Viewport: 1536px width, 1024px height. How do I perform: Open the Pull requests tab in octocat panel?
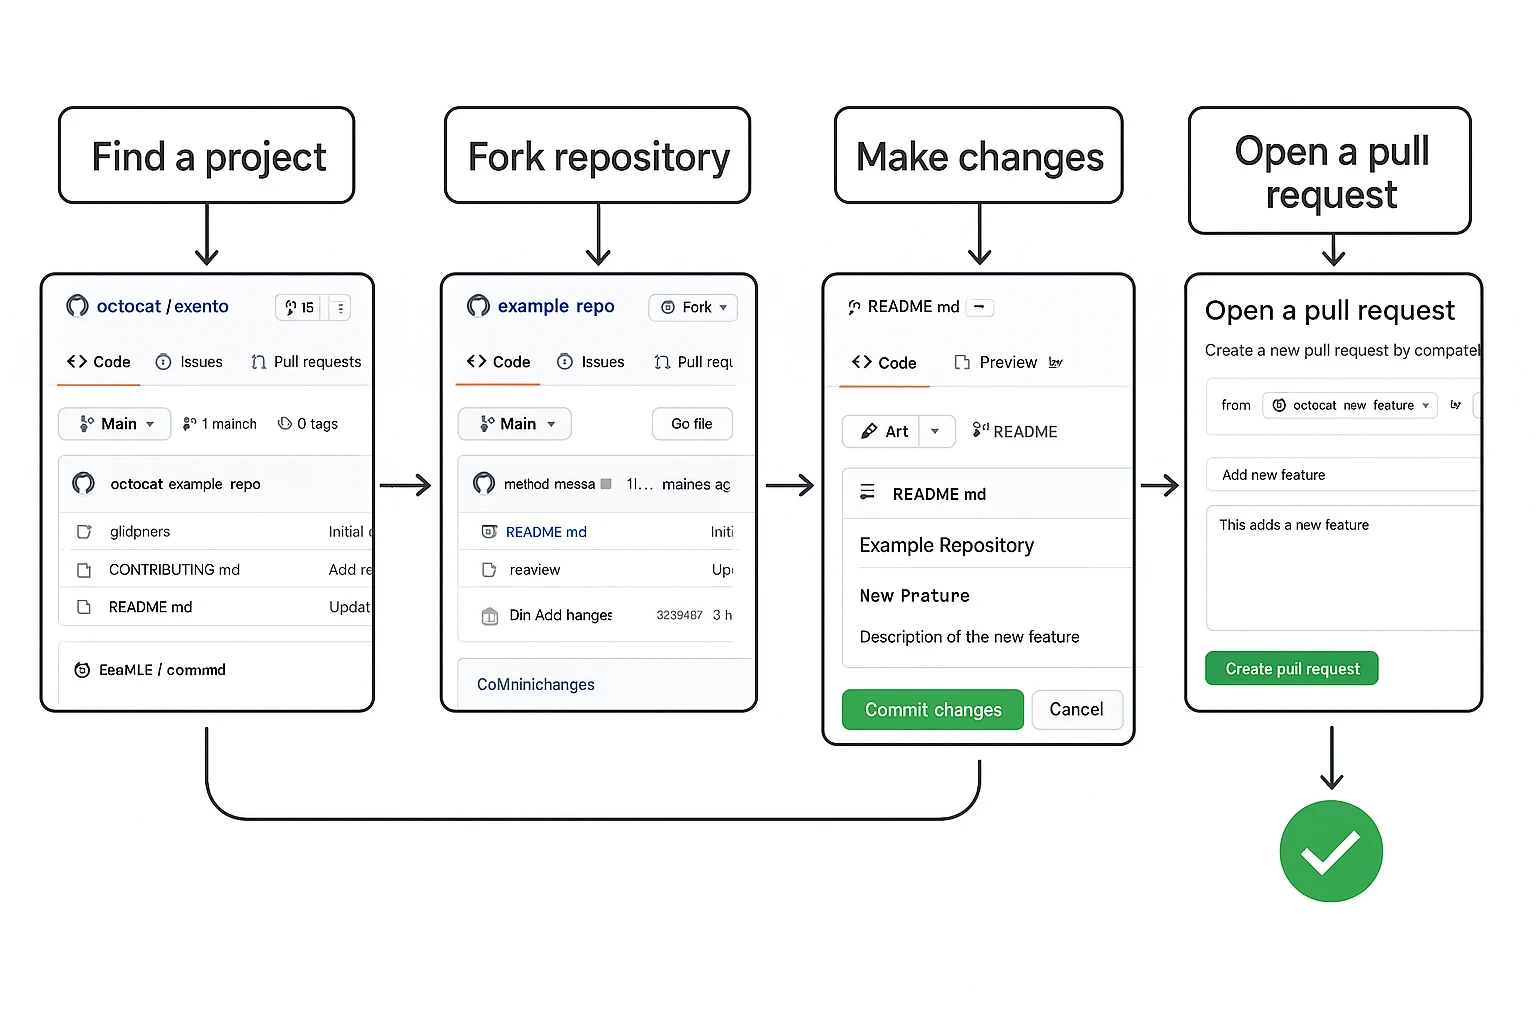pyautogui.click(x=306, y=362)
